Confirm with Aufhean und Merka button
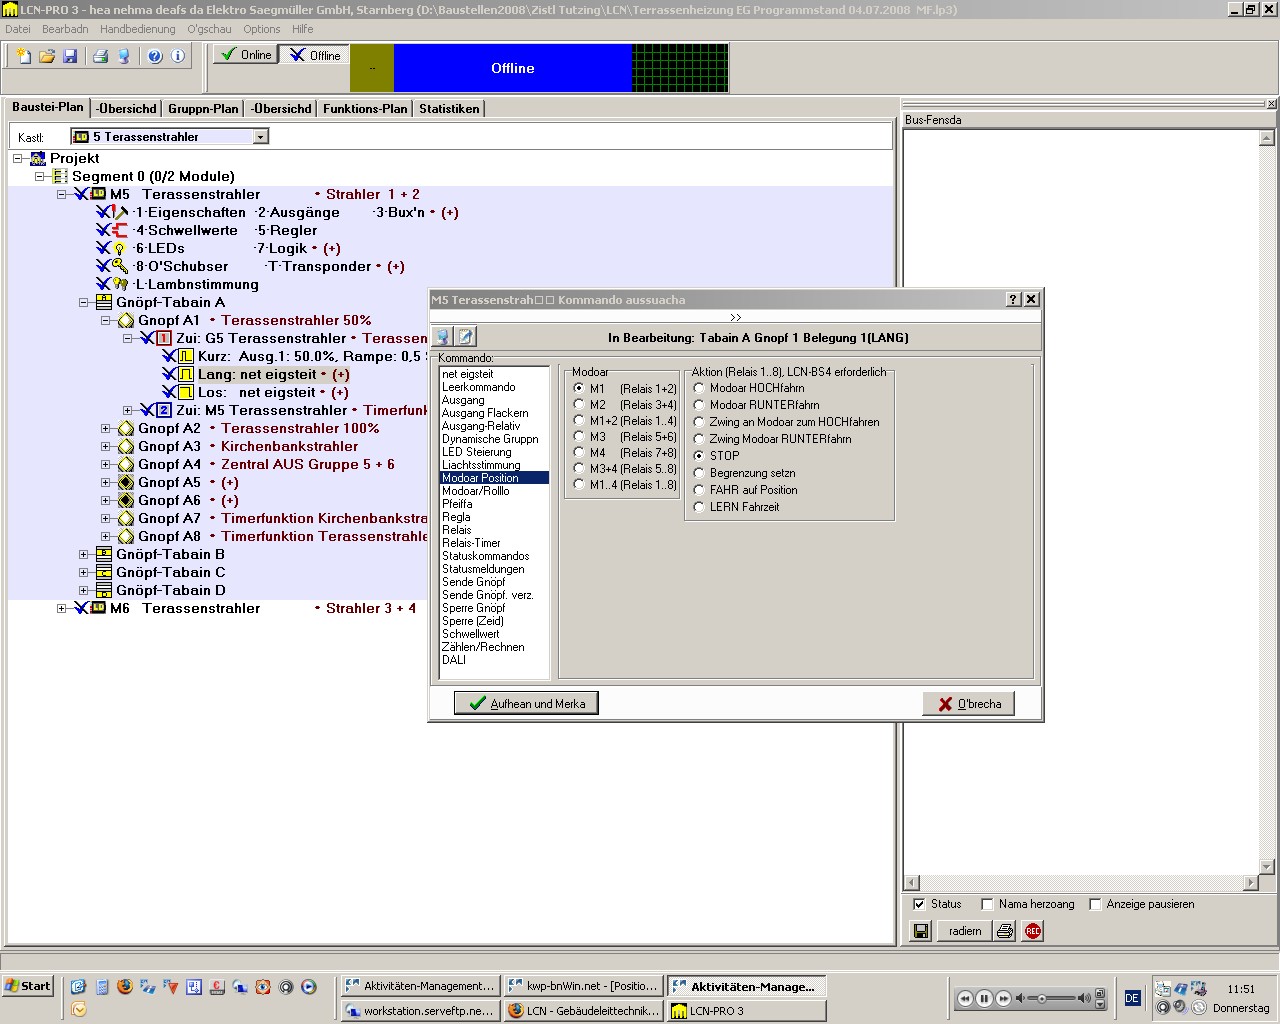The image size is (1280, 1024). [526, 703]
